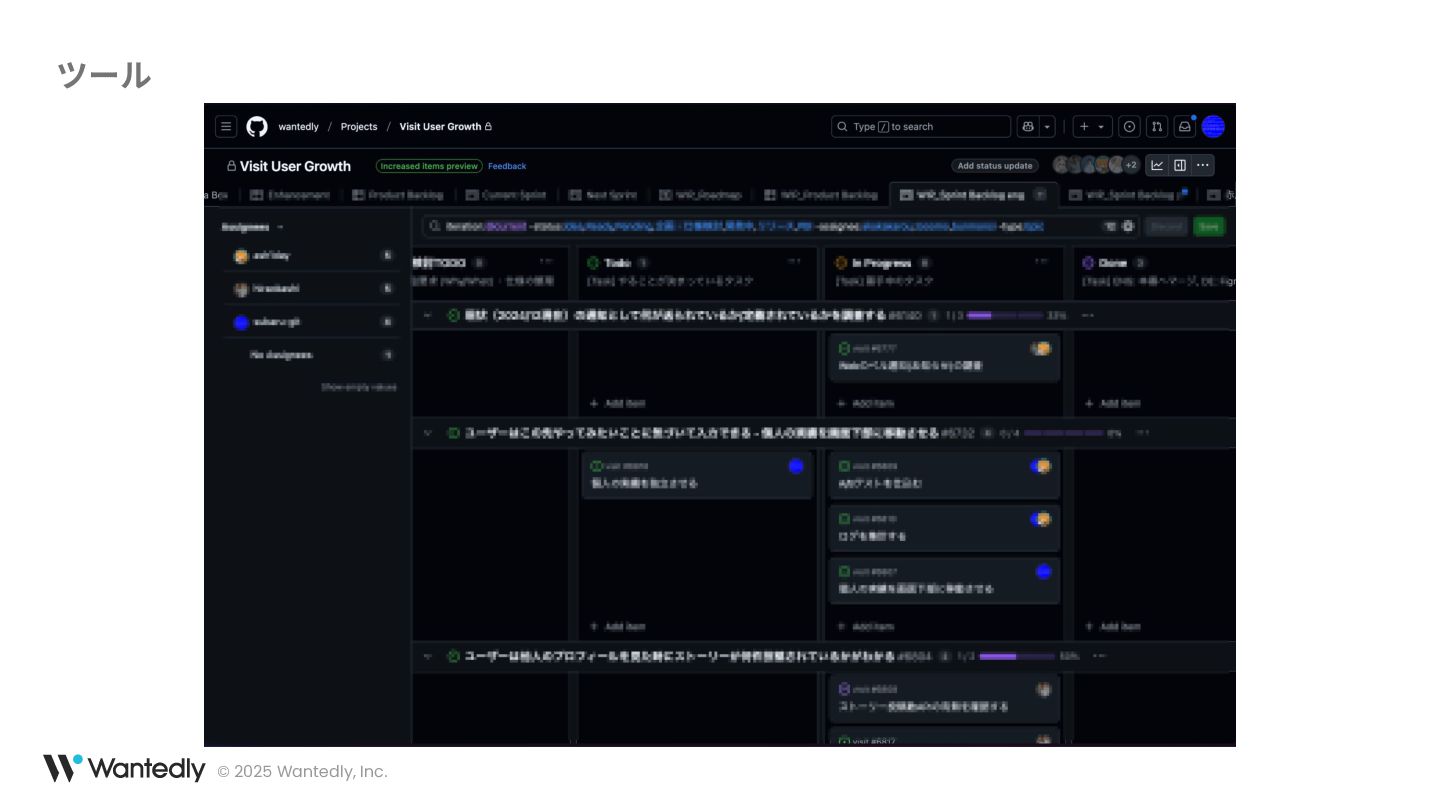Image resolution: width=1440 pixels, height=810 pixels.
Task: Click Add item under Done in second group
Action: tap(1112, 626)
